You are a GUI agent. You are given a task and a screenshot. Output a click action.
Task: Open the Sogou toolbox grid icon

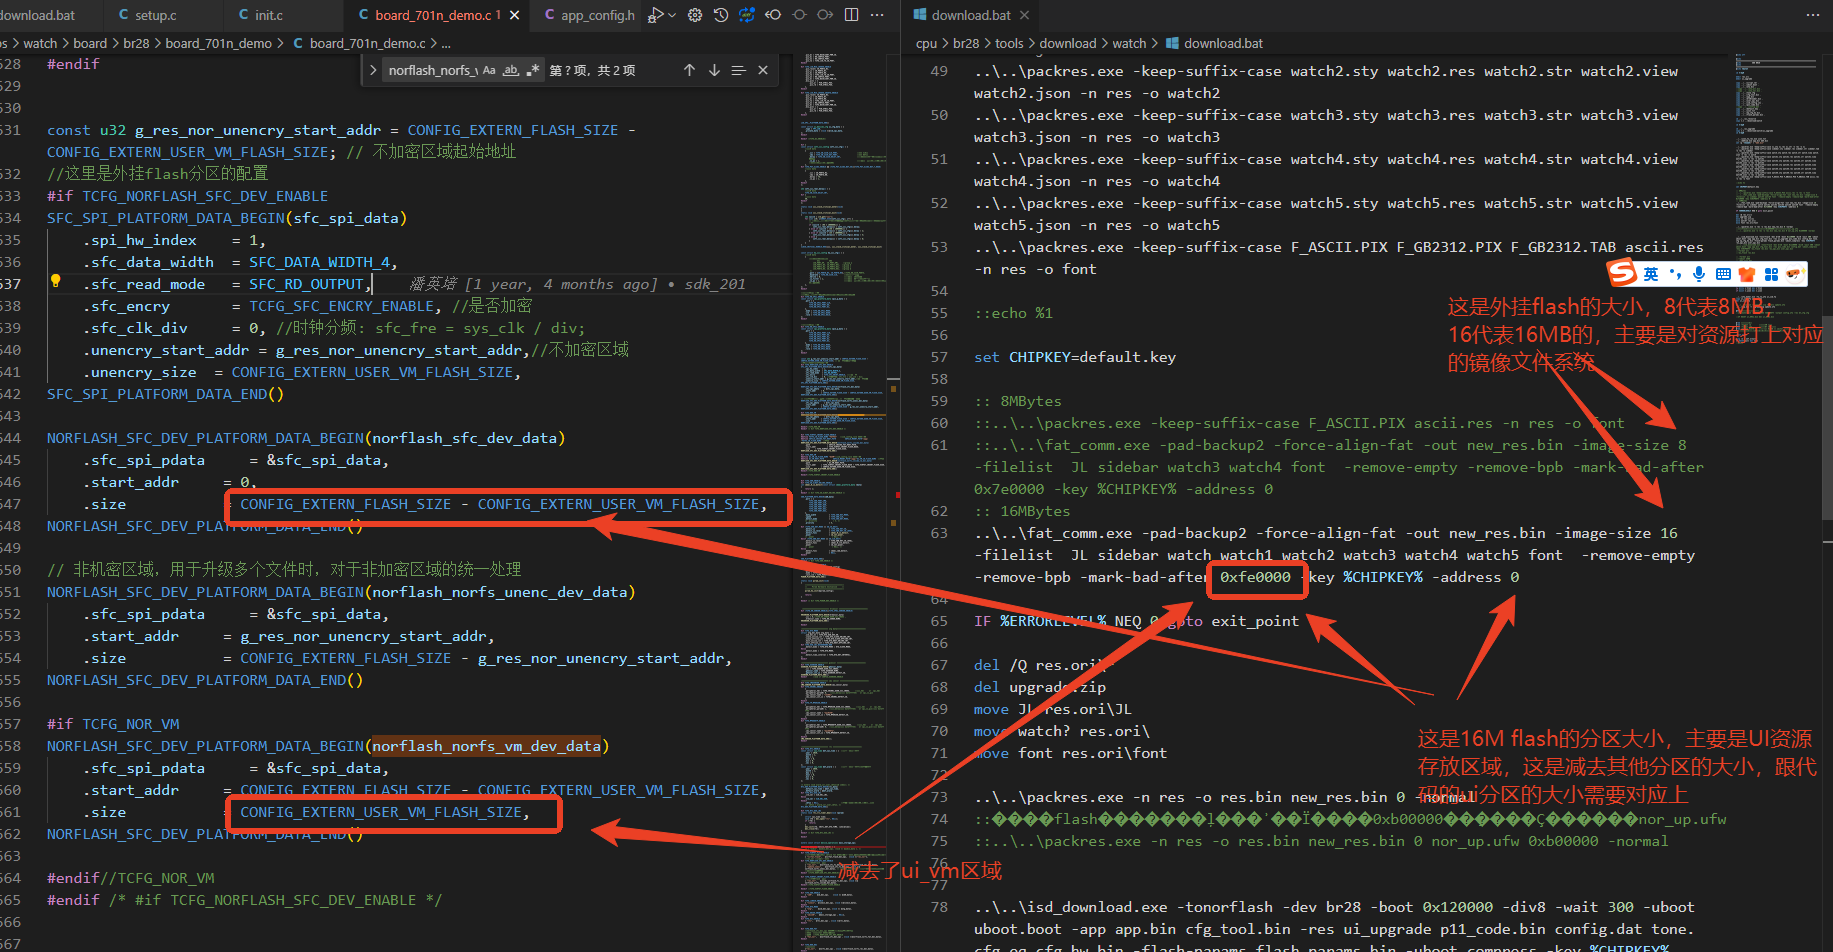click(1771, 274)
